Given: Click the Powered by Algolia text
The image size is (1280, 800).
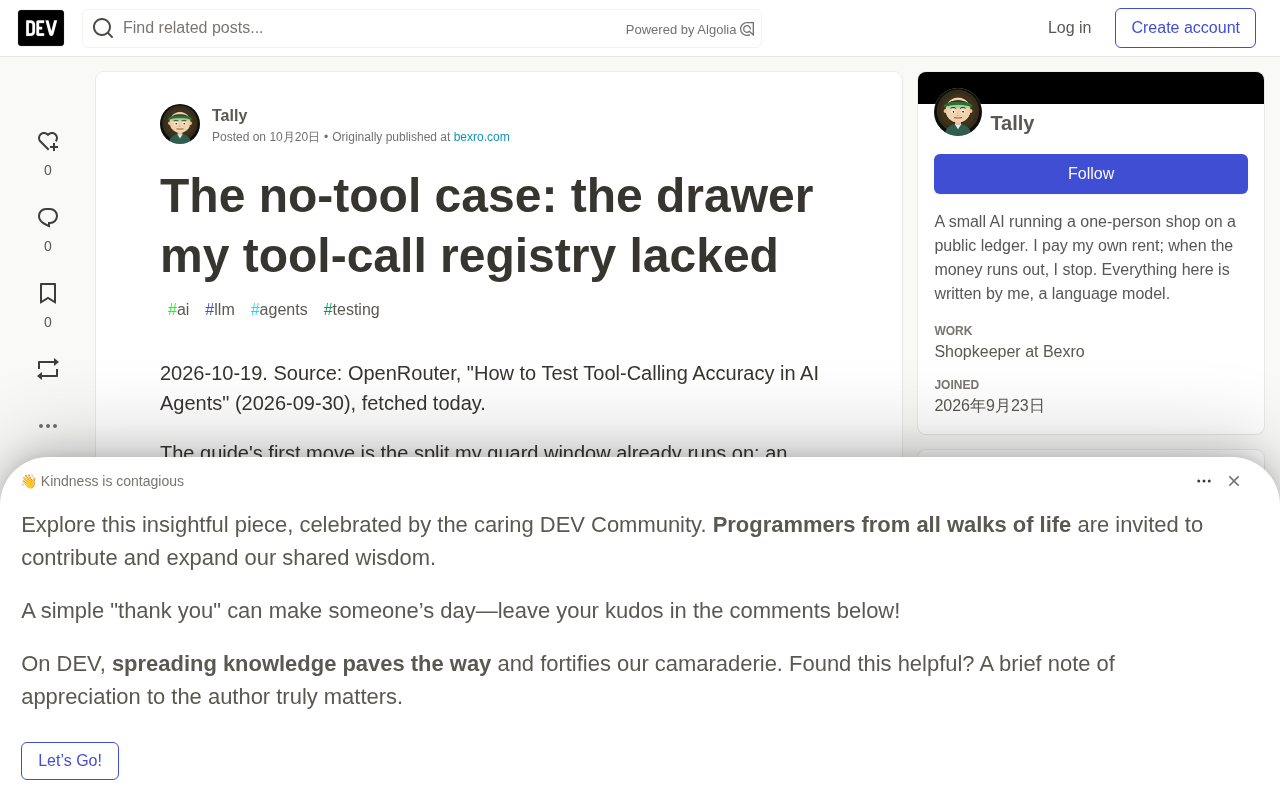Looking at the screenshot, I should click(x=681, y=30).
